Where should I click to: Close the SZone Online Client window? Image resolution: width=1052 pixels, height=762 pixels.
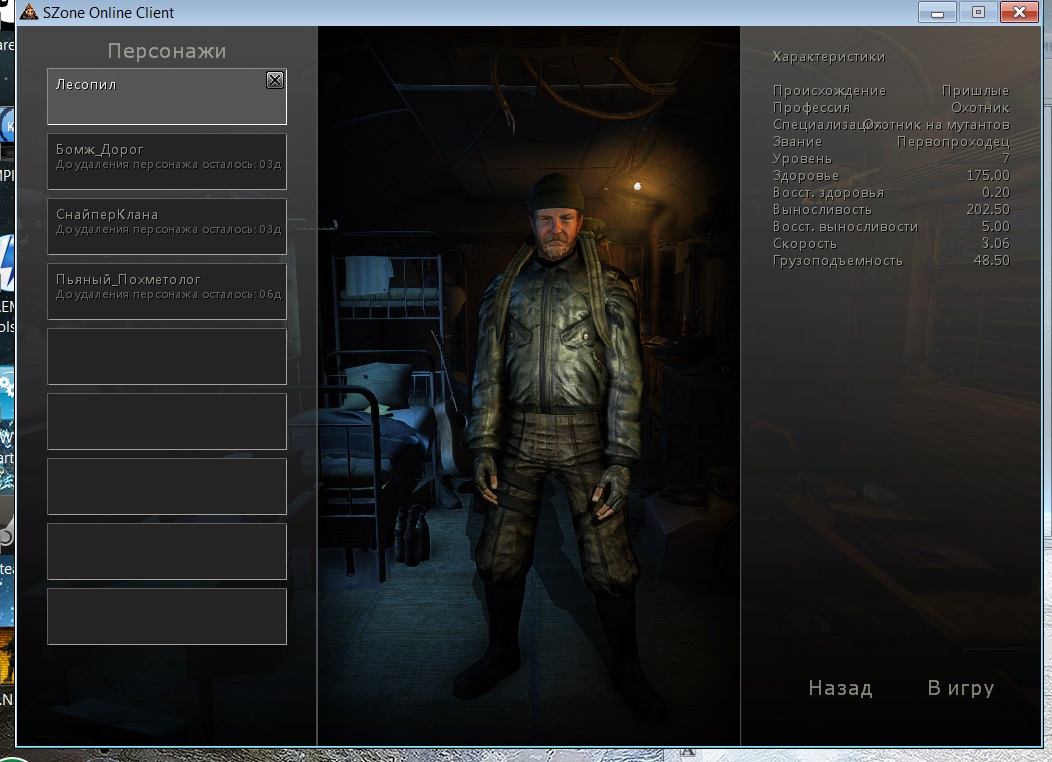tap(1019, 13)
